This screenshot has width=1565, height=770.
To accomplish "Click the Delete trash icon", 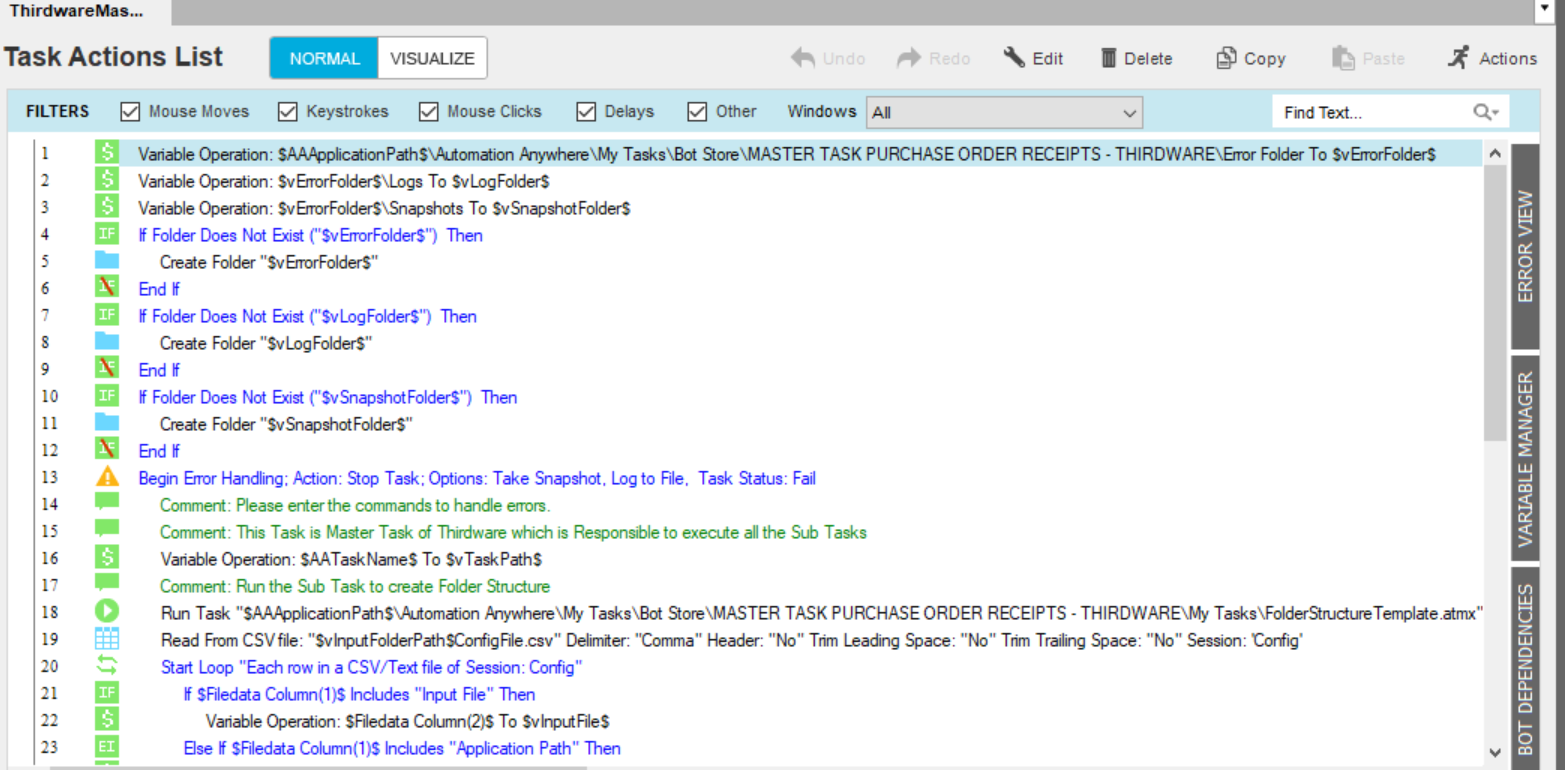I will click(1108, 58).
